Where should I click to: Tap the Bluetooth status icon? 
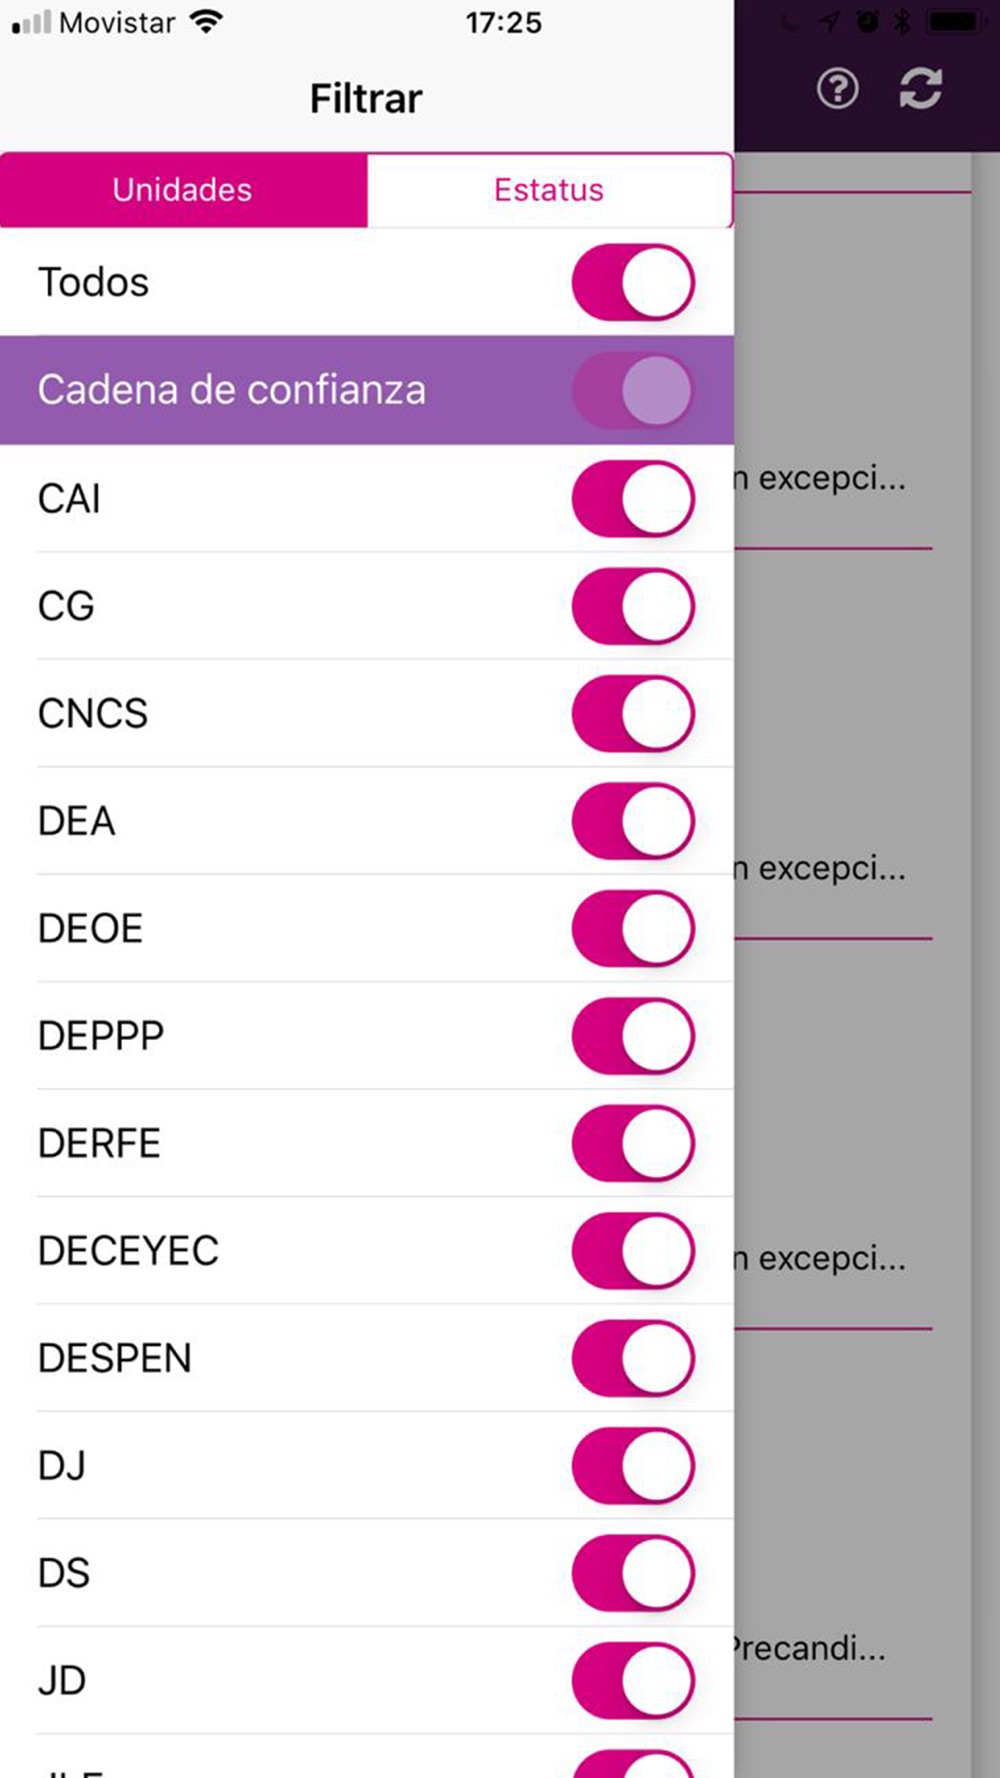(x=902, y=21)
